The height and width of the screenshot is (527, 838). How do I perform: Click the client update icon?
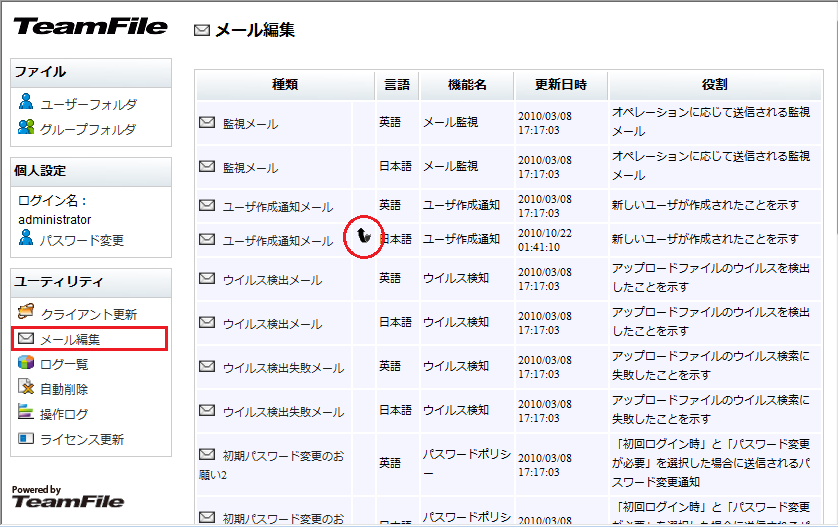click(26, 313)
